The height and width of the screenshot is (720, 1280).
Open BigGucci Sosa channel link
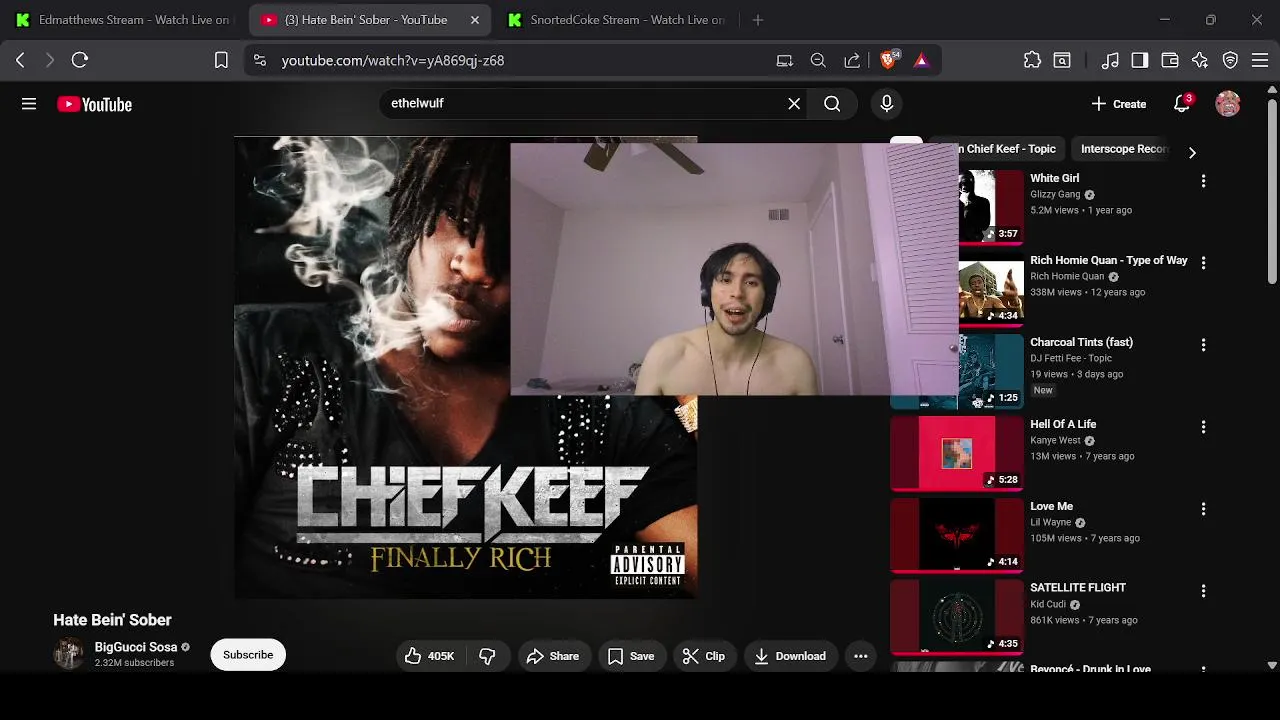click(135, 647)
